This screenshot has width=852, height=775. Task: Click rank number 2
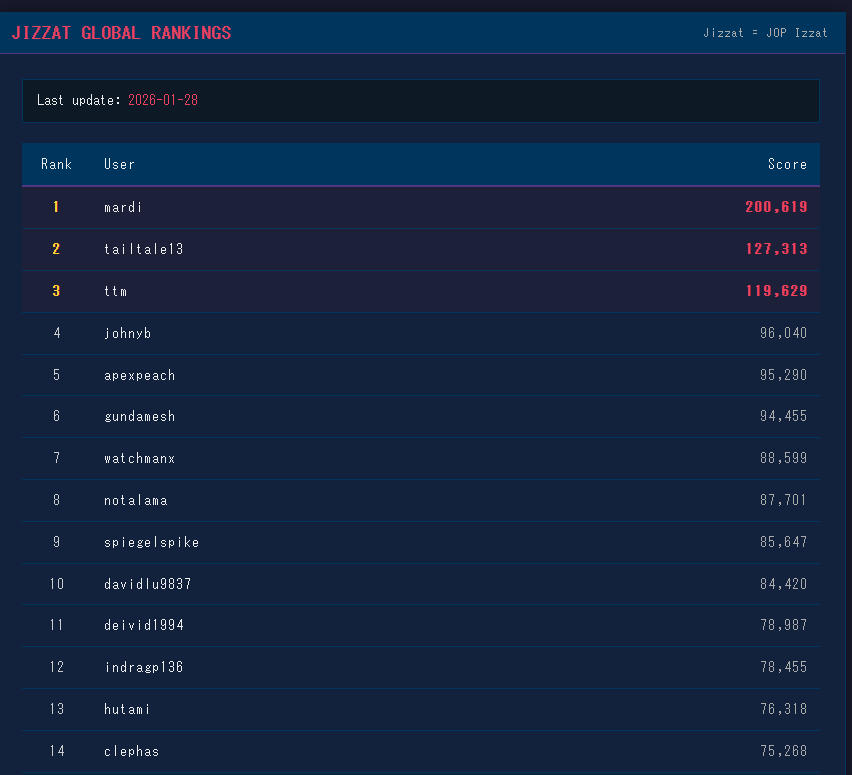click(56, 249)
